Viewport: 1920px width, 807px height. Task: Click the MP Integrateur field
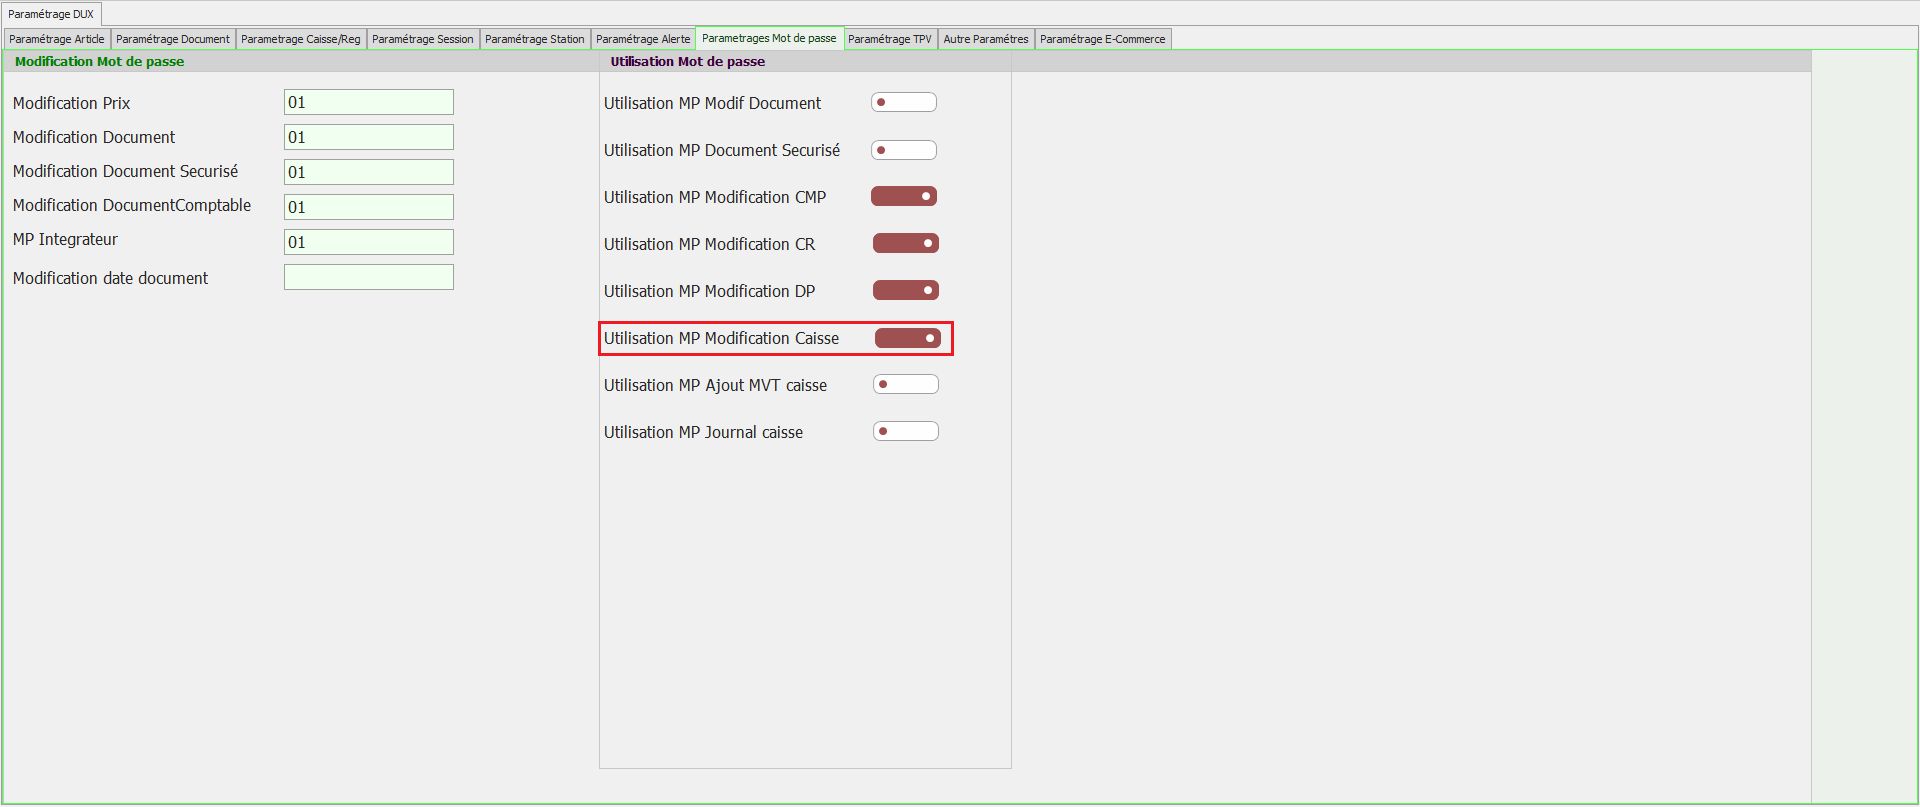point(369,242)
